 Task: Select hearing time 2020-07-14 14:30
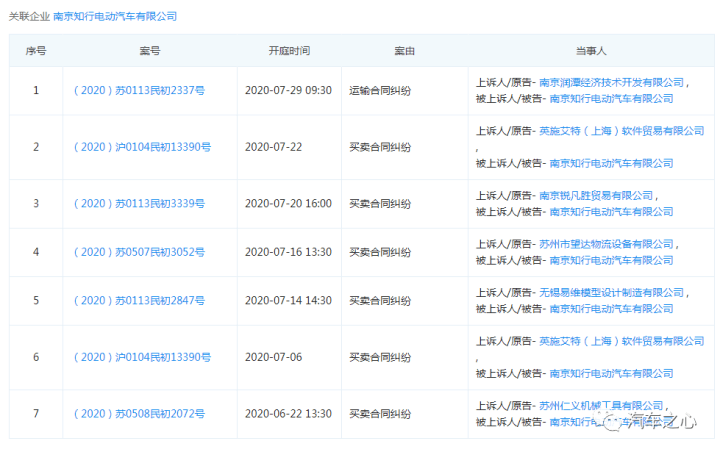tap(288, 300)
